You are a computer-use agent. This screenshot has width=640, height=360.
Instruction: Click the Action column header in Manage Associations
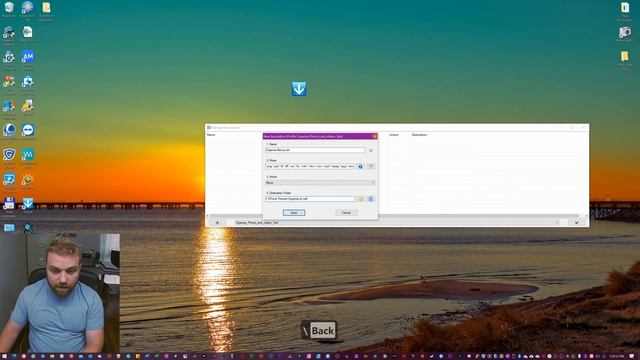[x=394, y=135]
